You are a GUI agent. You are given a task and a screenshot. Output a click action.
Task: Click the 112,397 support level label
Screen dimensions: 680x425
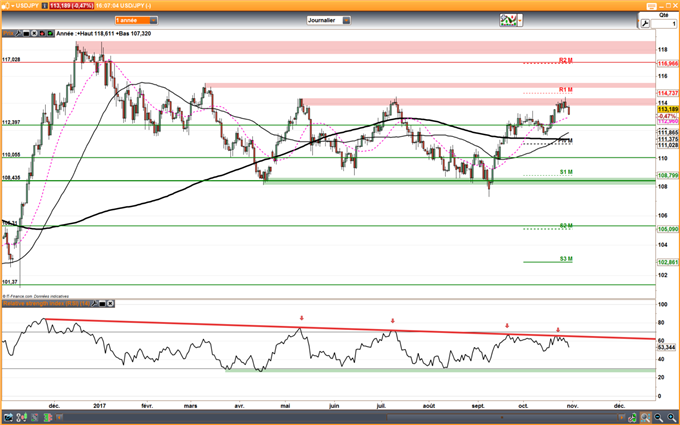pos(11,122)
